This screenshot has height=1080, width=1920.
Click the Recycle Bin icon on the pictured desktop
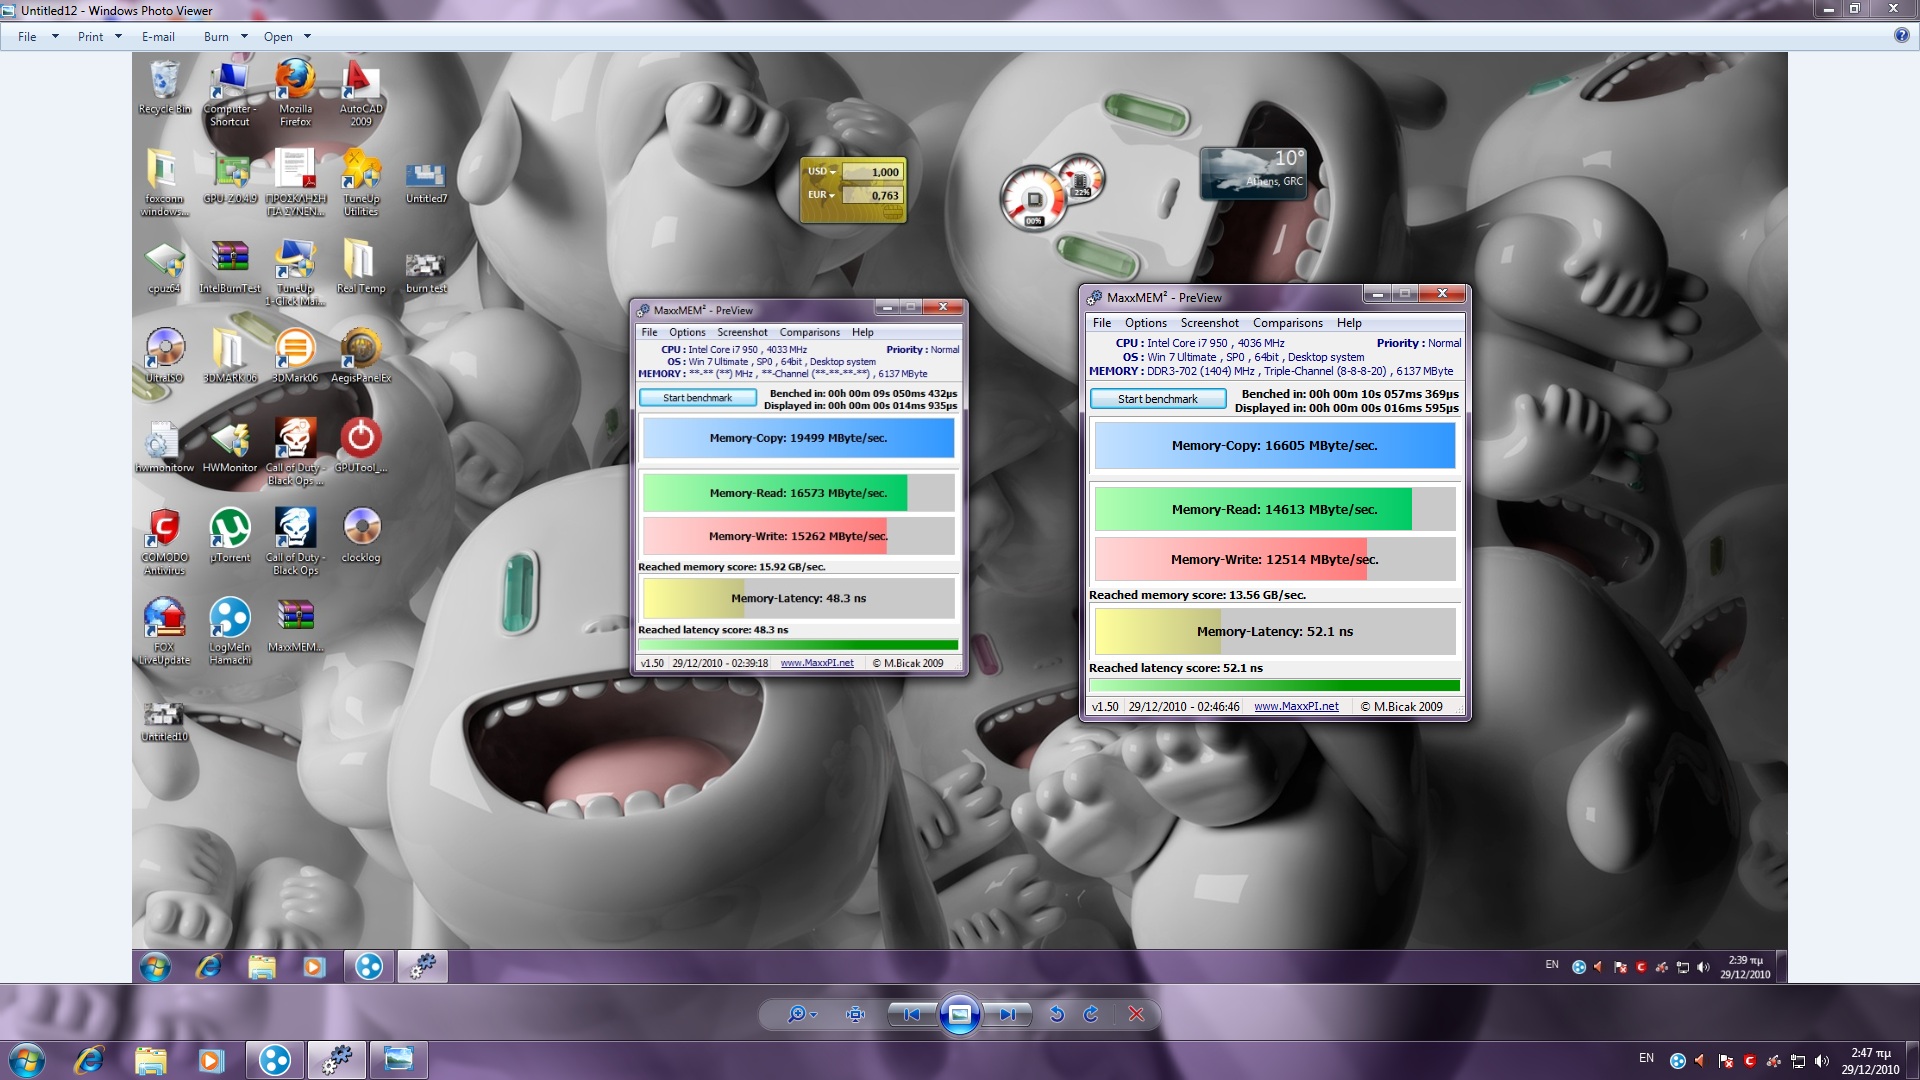pos(164,88)
